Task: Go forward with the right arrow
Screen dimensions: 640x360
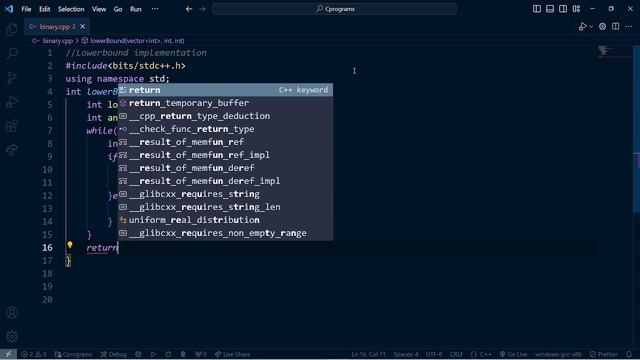Action: click(202, 9)
